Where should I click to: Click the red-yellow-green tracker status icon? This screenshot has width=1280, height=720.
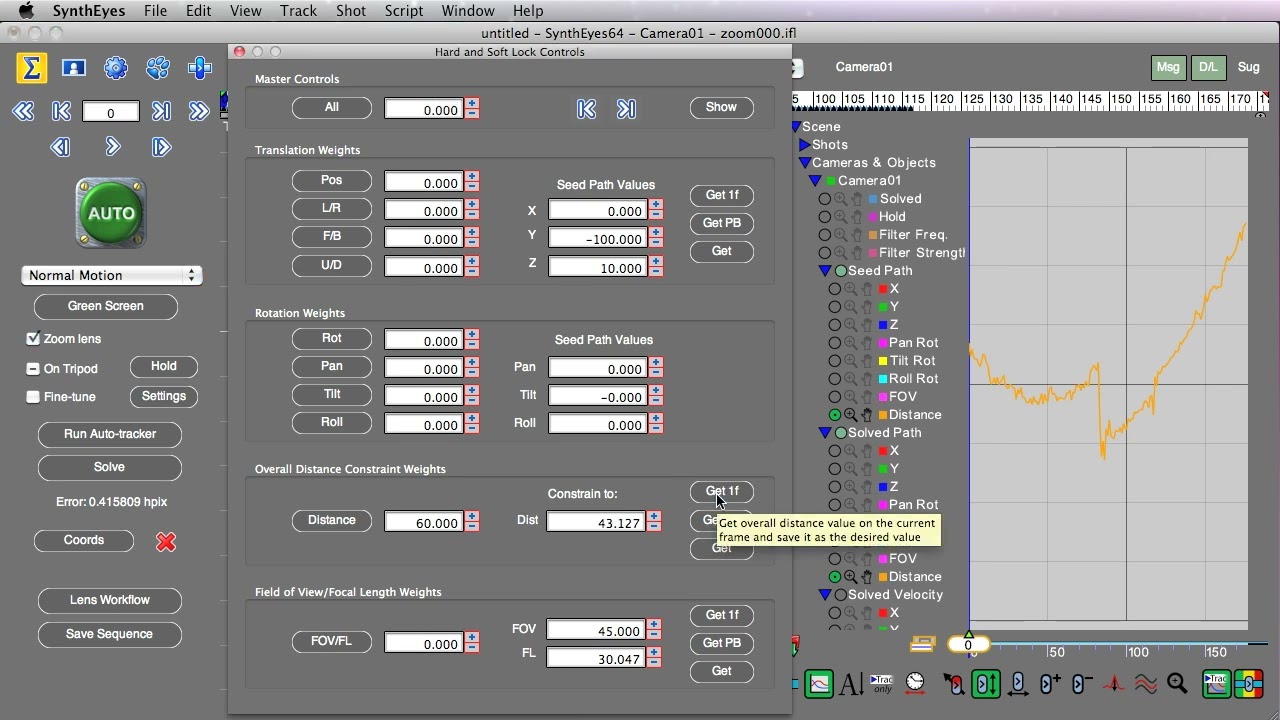1249,684
